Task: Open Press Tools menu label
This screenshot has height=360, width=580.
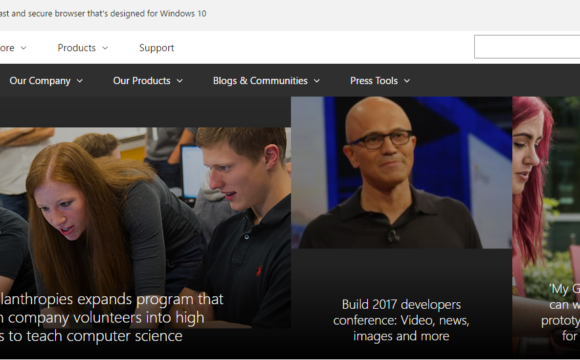Action: (374, 81)
